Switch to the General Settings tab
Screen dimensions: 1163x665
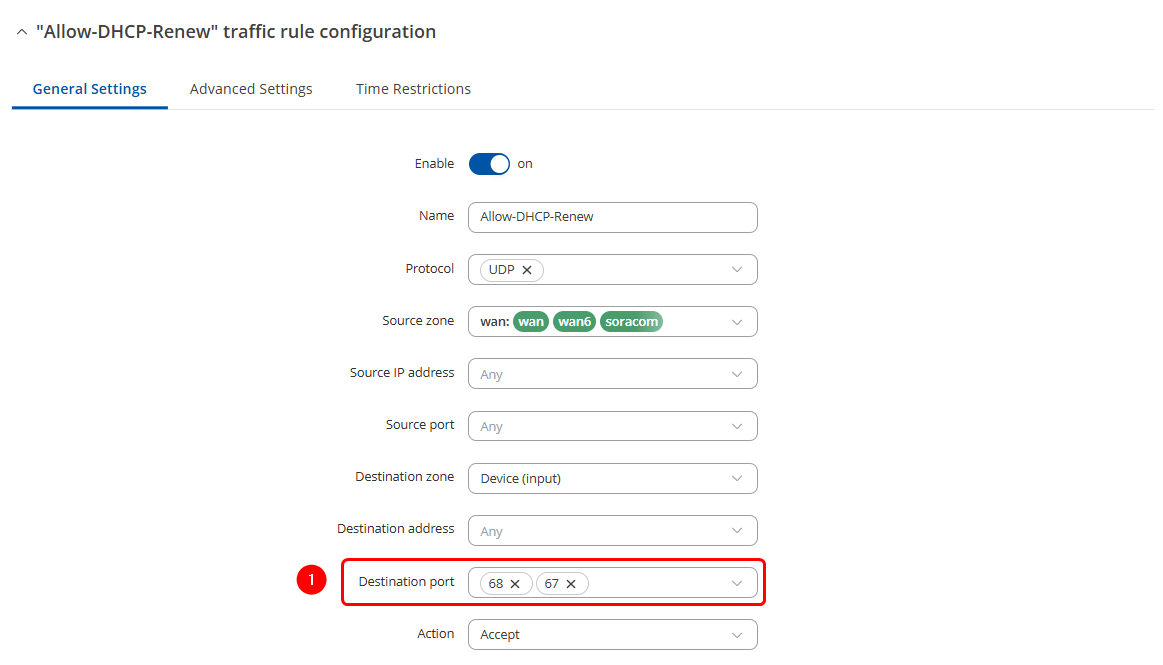point(90,89)
